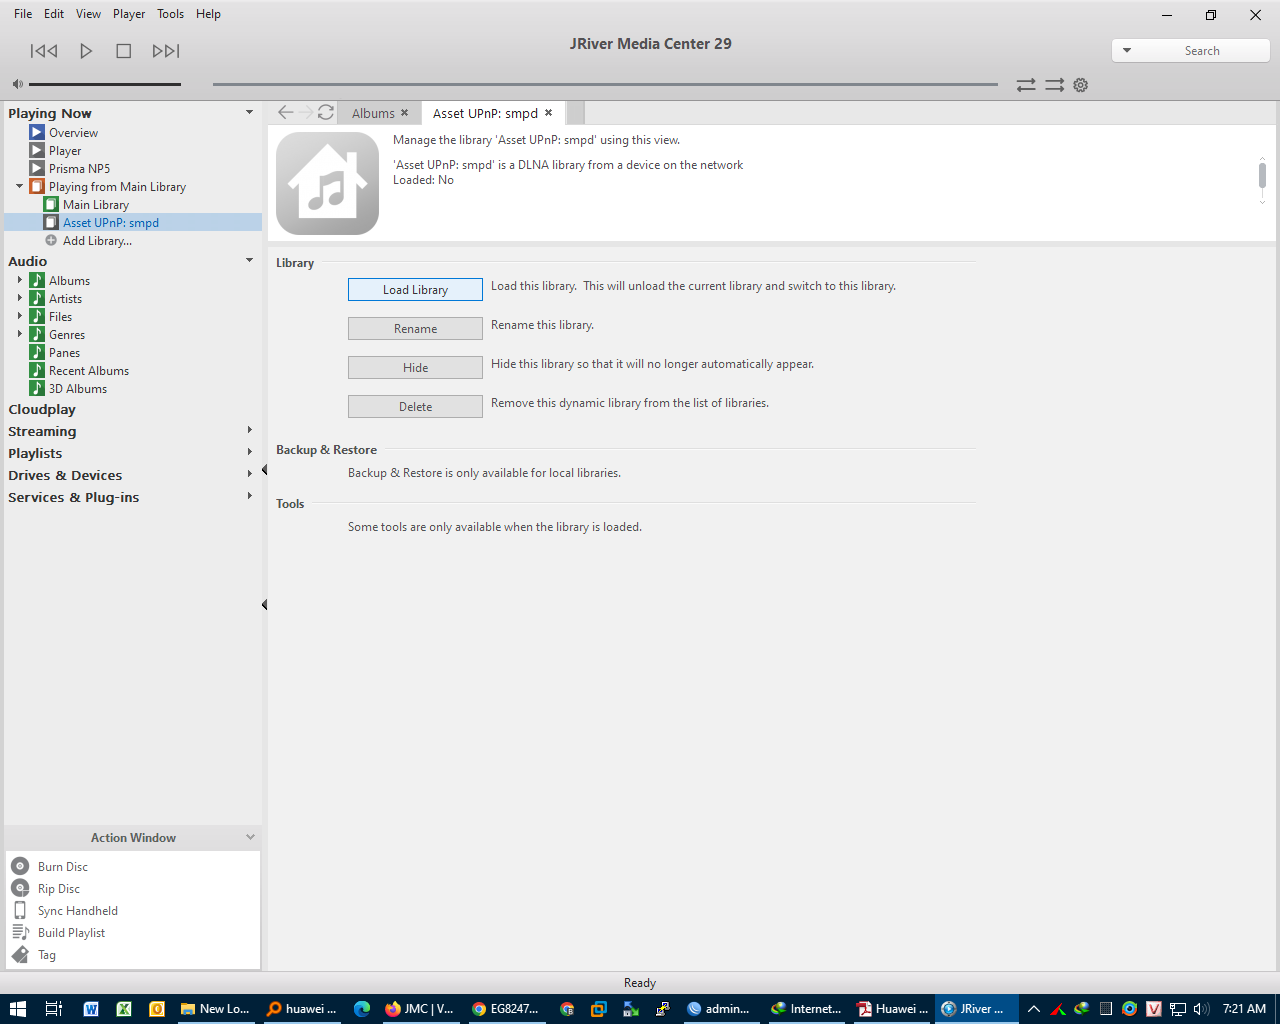The width and height of the screenshot is (1280, 1024).
Task: Click the Rename library button
Action: point(415,328)
